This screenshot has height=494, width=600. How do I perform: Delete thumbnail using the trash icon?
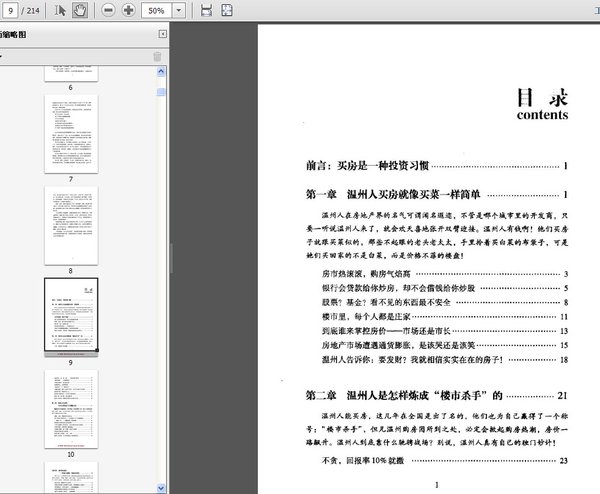coord(157,57)
